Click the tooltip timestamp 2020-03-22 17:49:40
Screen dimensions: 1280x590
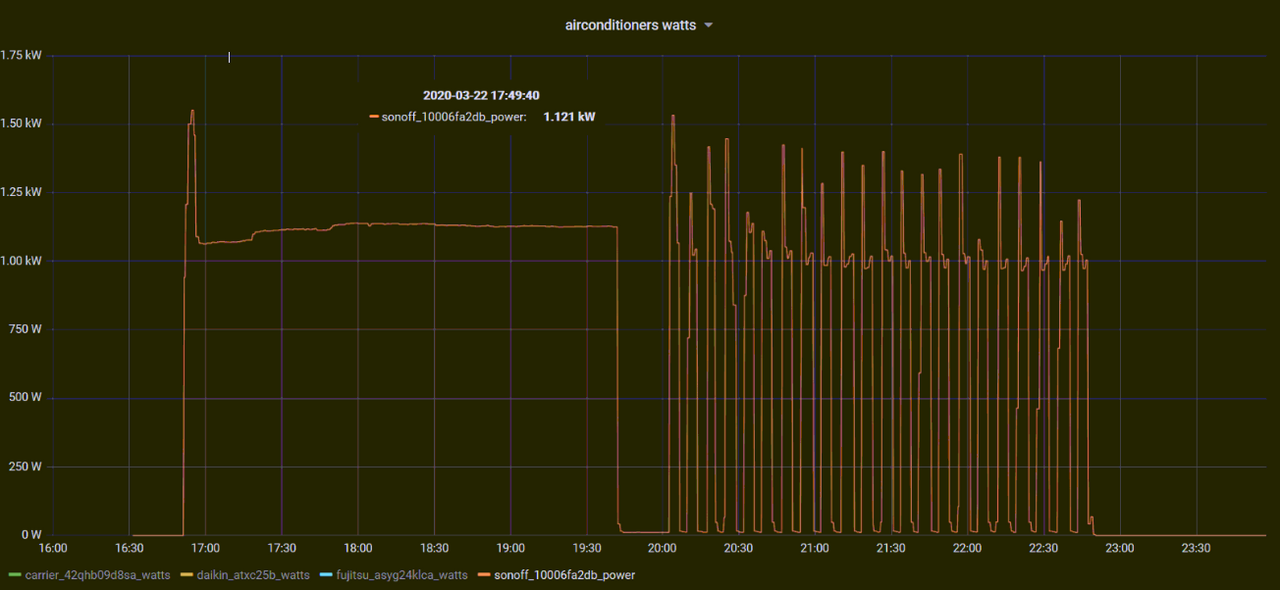tap(481, 96)
